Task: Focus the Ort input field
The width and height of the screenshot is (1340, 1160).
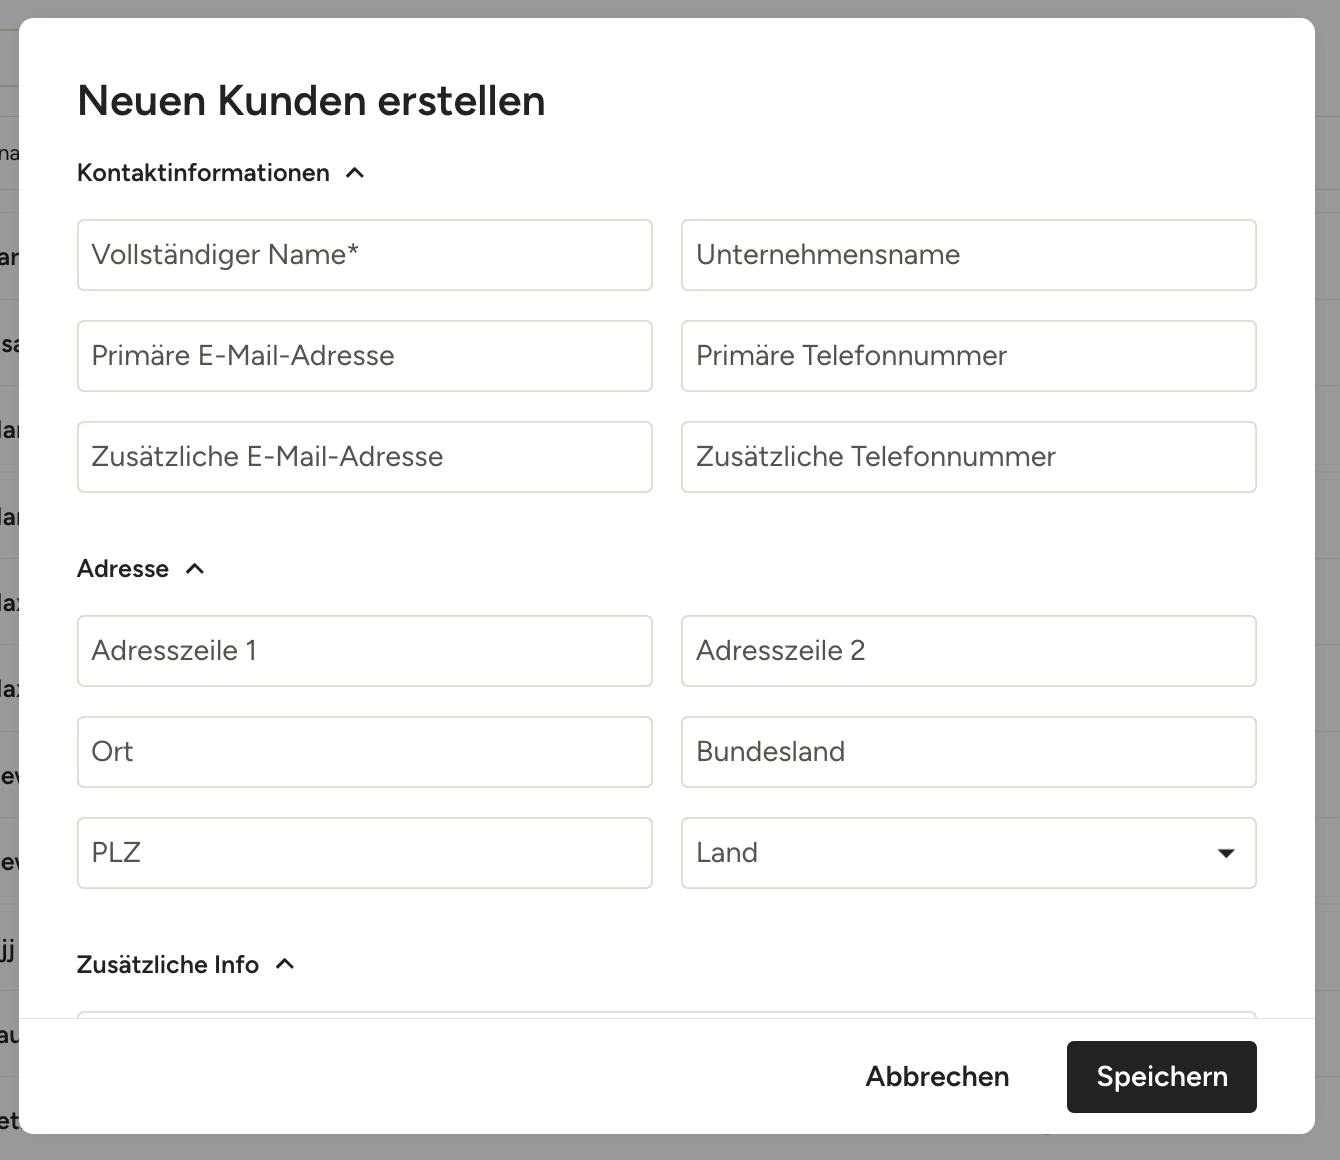Action: 364,752
